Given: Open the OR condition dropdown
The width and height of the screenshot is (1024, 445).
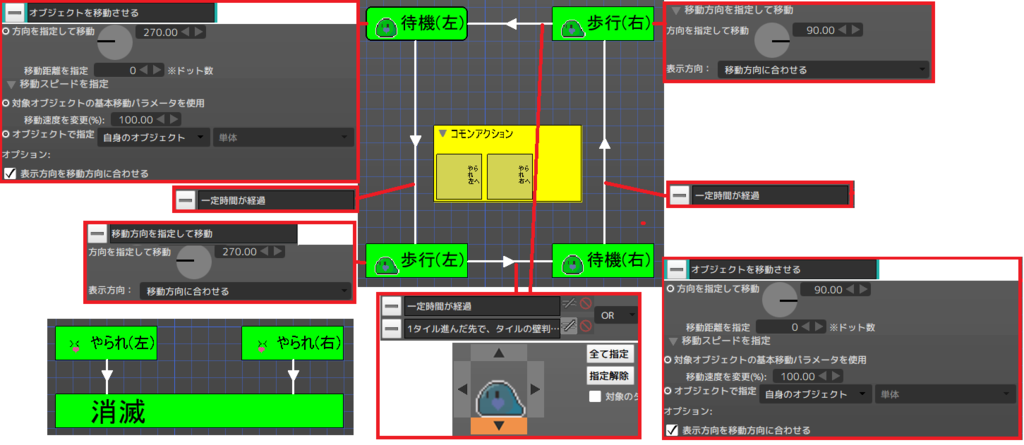Looking at the screenshot, I should click(x=617, y=315).
